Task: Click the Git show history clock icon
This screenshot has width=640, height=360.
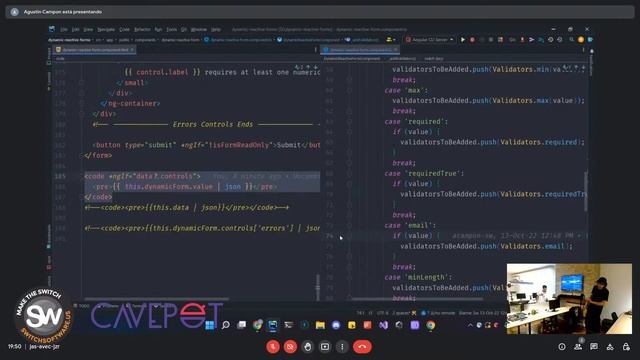Action: pyautogui.click(x=551, y=40)
